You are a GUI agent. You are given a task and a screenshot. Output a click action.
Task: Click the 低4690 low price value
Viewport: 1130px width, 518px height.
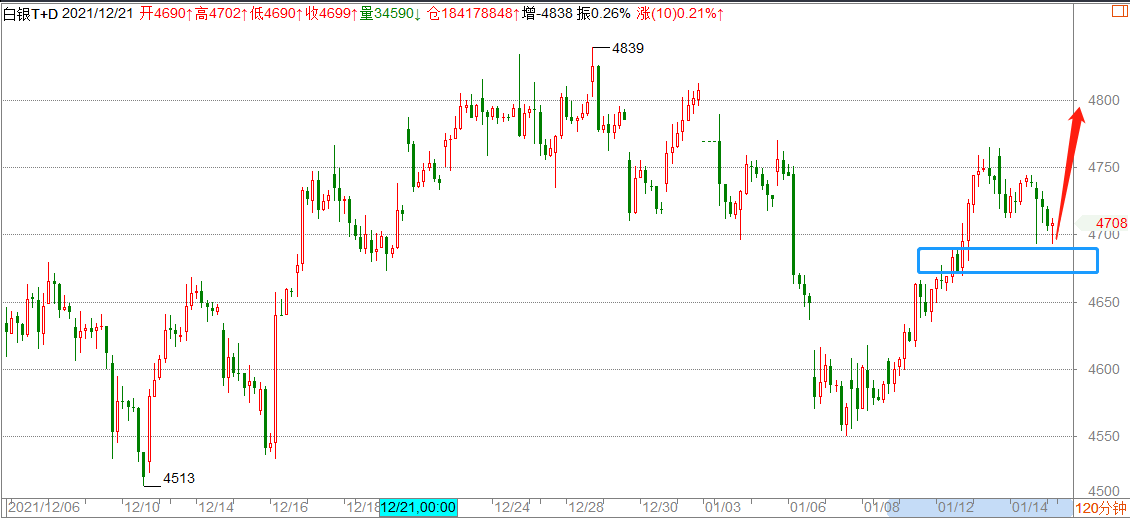pyautogui.click(x=276, y=13)
